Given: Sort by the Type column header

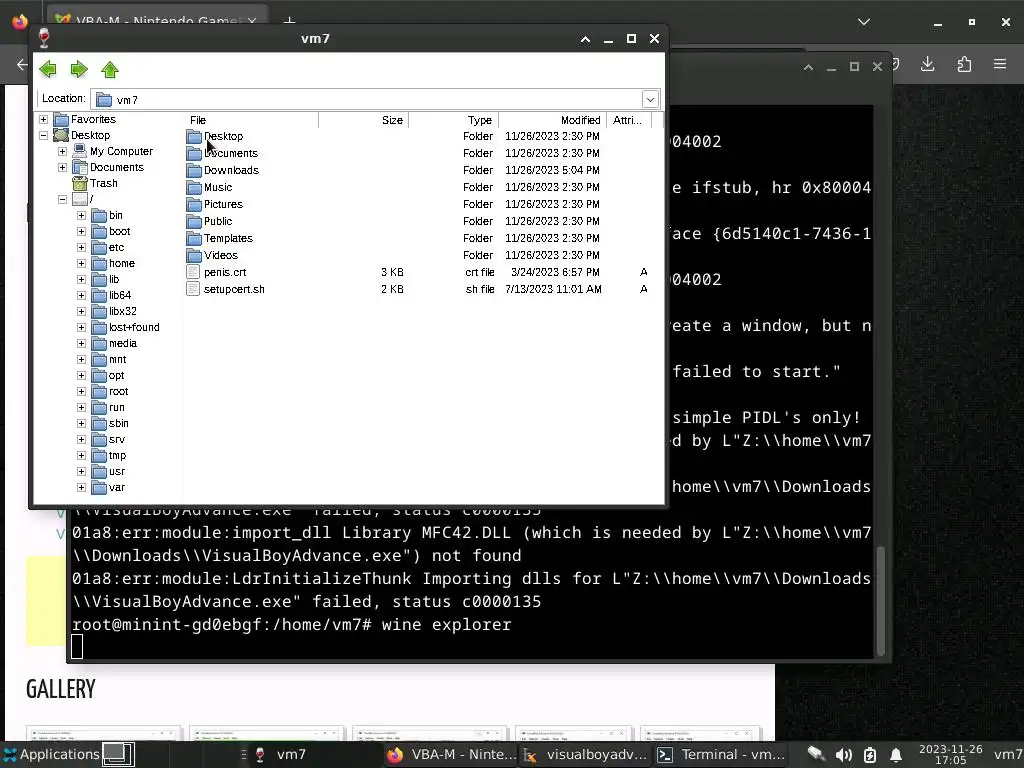Looking at the screenshot, I should pos(453,120).
